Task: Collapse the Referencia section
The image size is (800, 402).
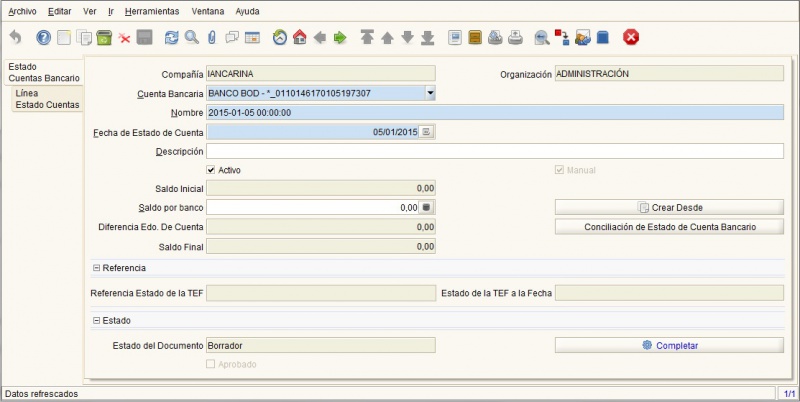Action: (x=96, y=268)
